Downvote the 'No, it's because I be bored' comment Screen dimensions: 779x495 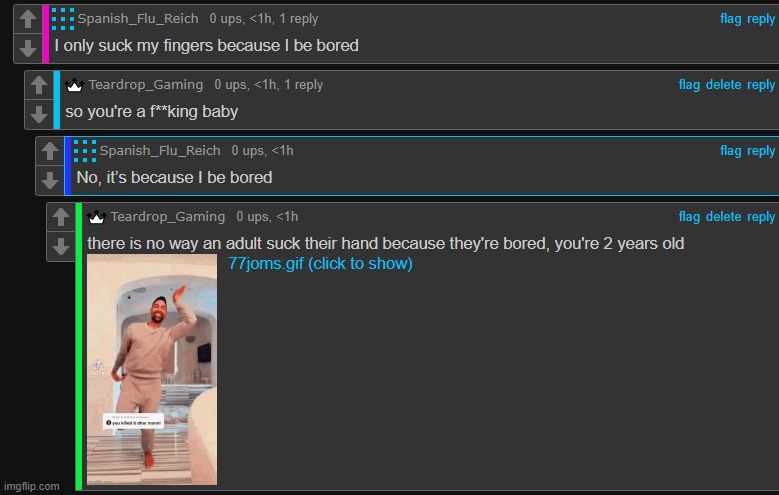pos(50,180)
